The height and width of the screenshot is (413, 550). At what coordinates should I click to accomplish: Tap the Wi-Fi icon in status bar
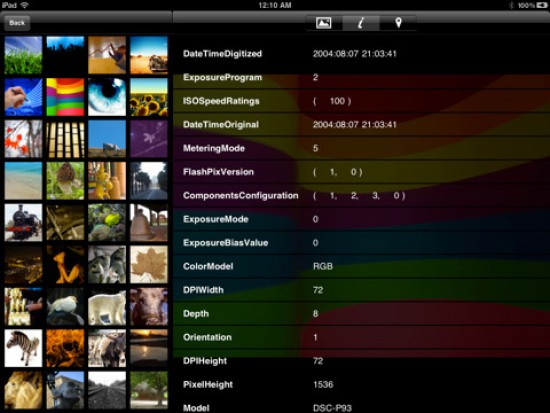pos(25,5)
